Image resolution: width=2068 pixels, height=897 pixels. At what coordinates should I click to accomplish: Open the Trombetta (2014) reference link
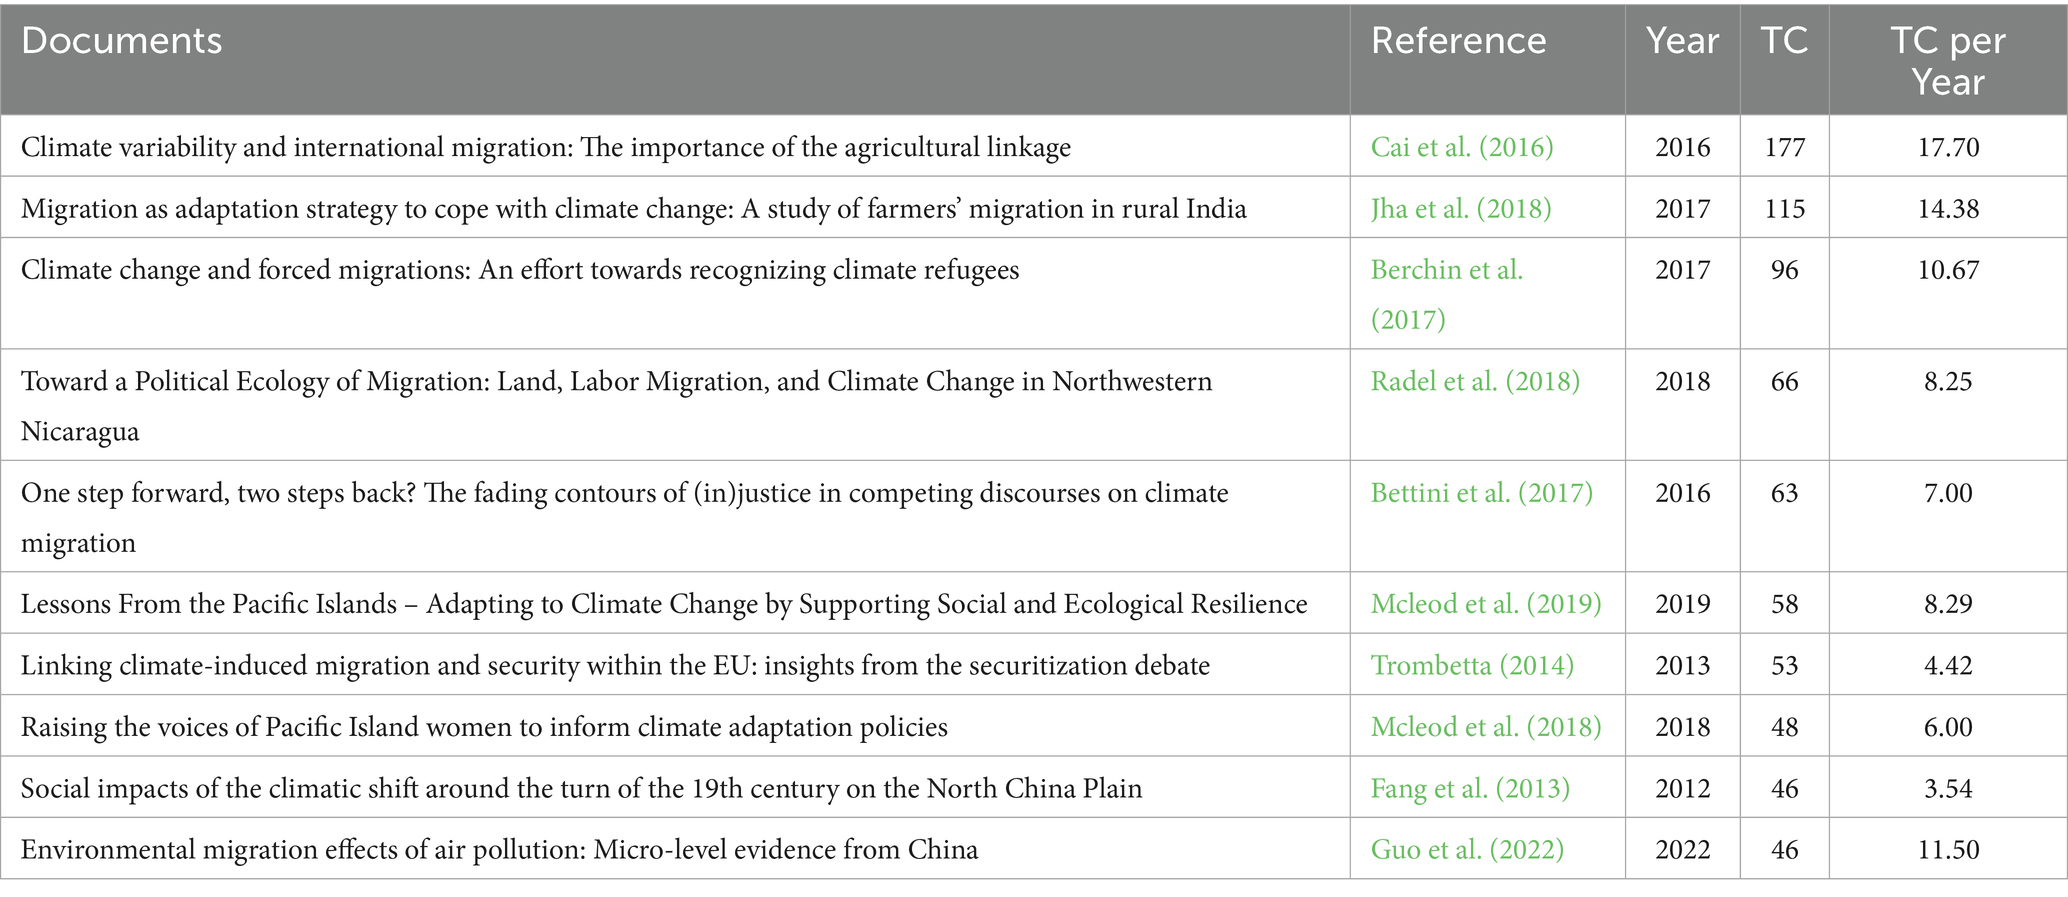coord(1471,666)
